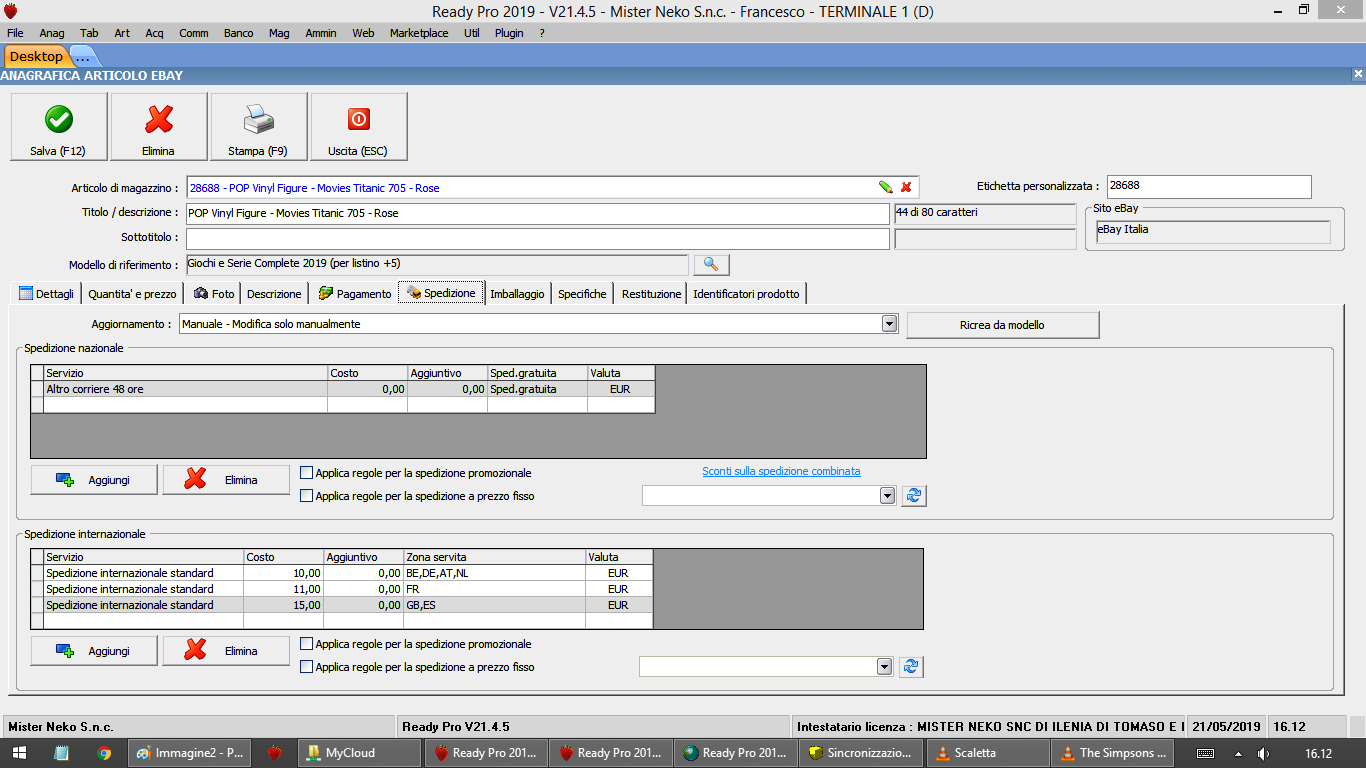Switch to the Quantita' e prezzo tab
The image size is (1366, 768).
coord(132,293)
